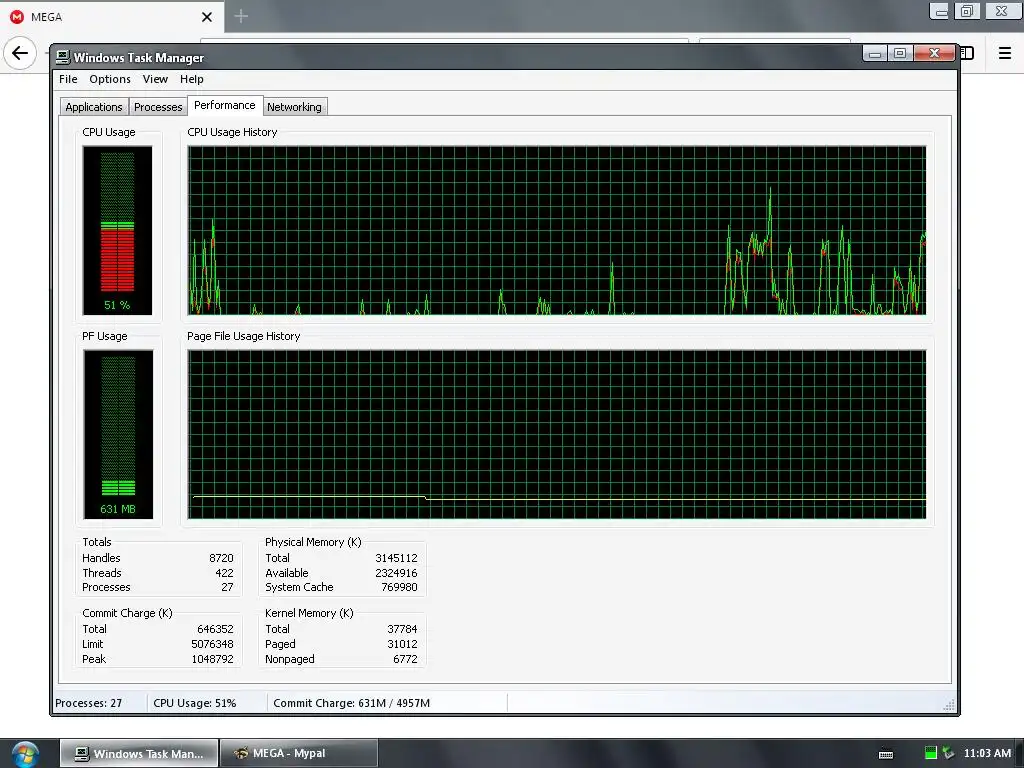Click the Task Manager window resize grip

(950, 705)
